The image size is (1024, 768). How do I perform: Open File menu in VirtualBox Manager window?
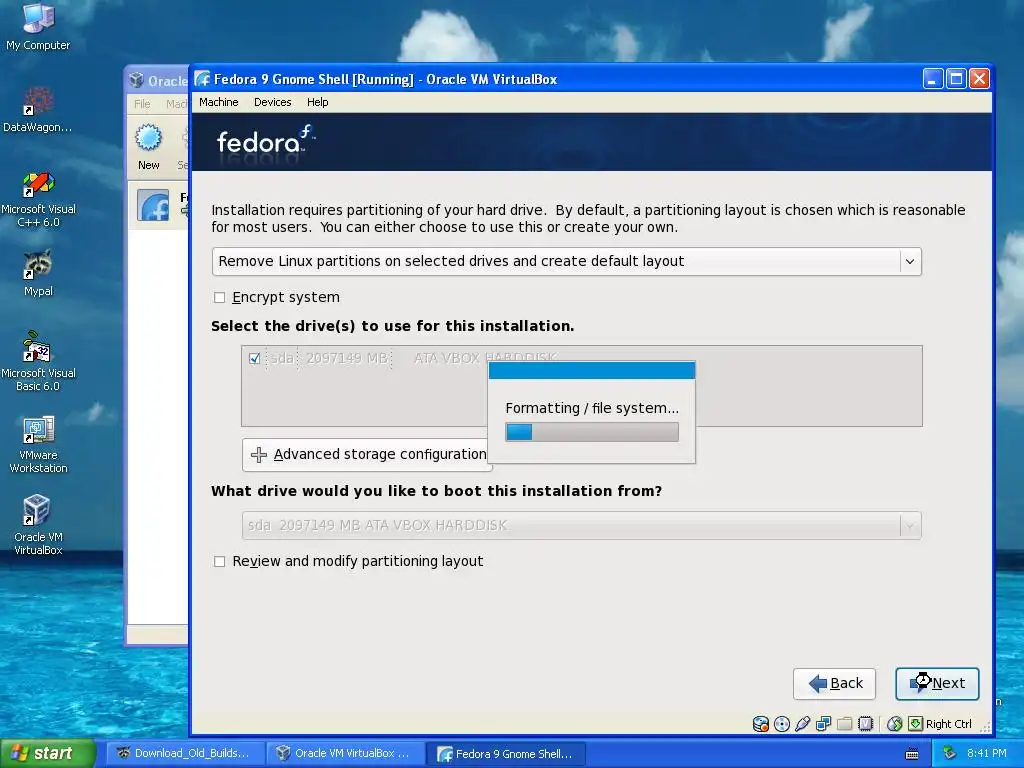(142, 103)
